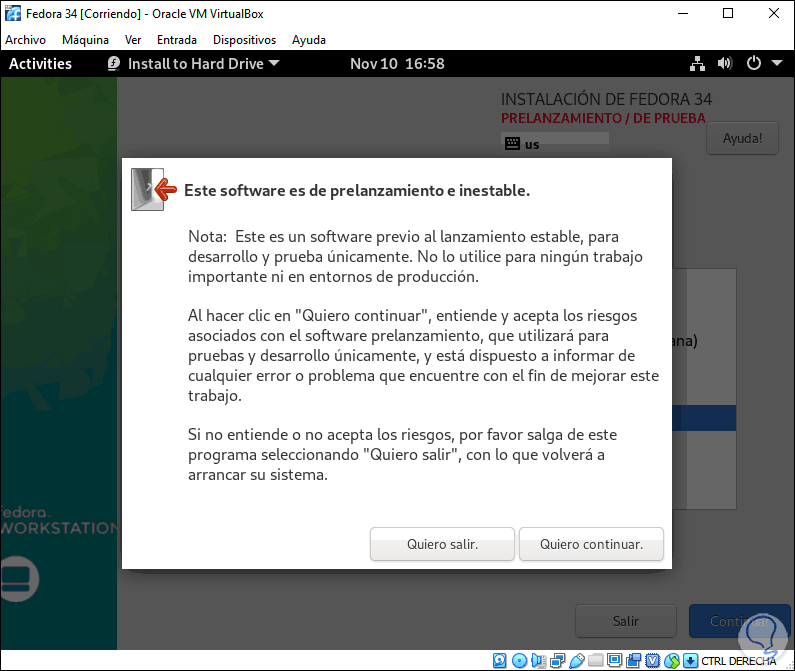
Task: Click the Install to Hard Drive app icon
Action: tap(114, 63)
